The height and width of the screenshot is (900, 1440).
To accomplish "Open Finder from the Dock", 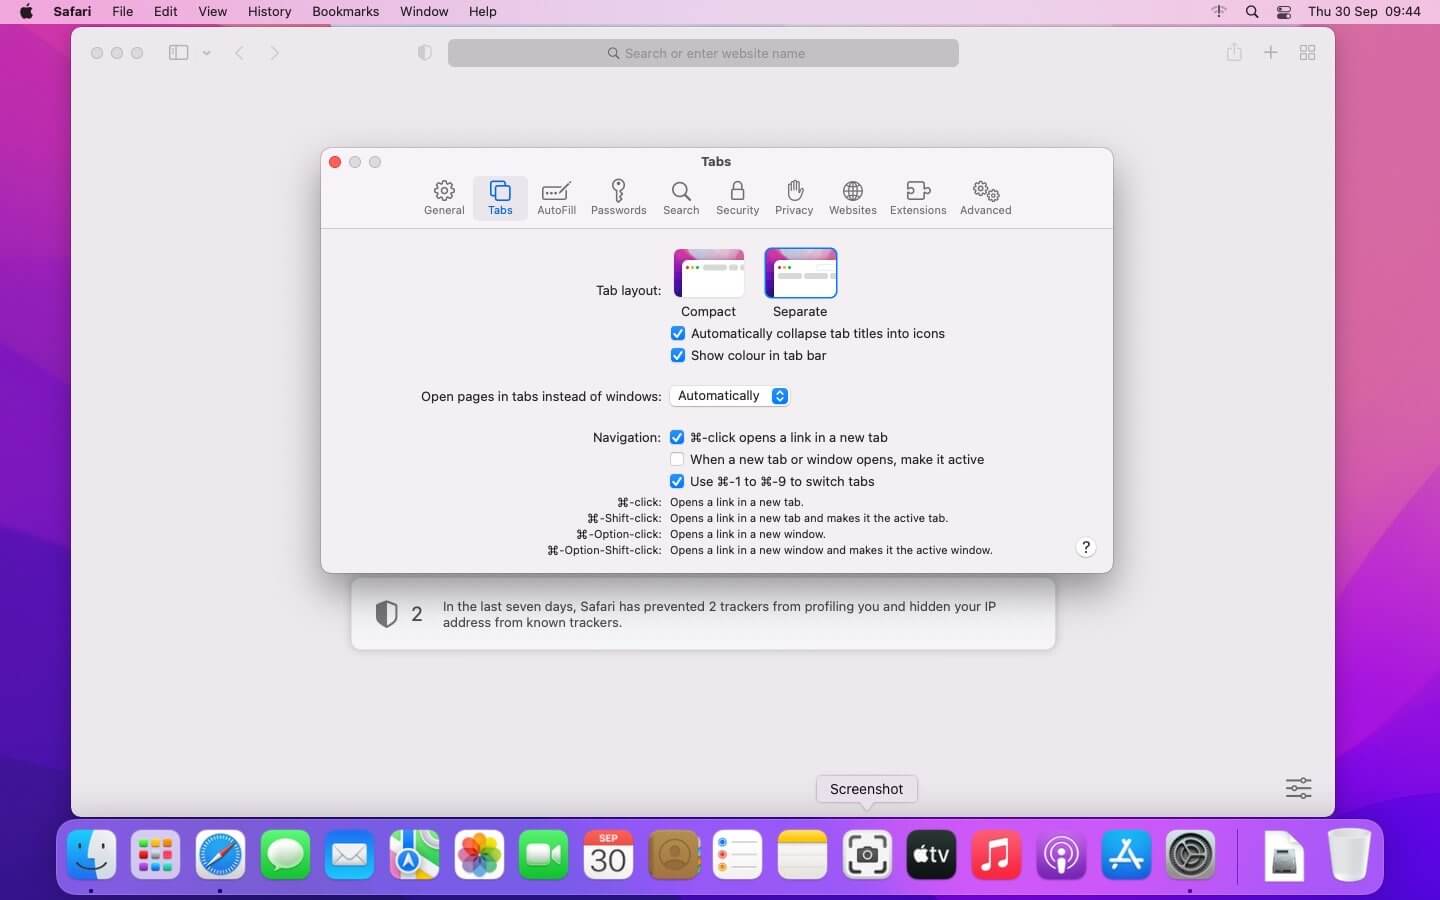I will point(91,855).
